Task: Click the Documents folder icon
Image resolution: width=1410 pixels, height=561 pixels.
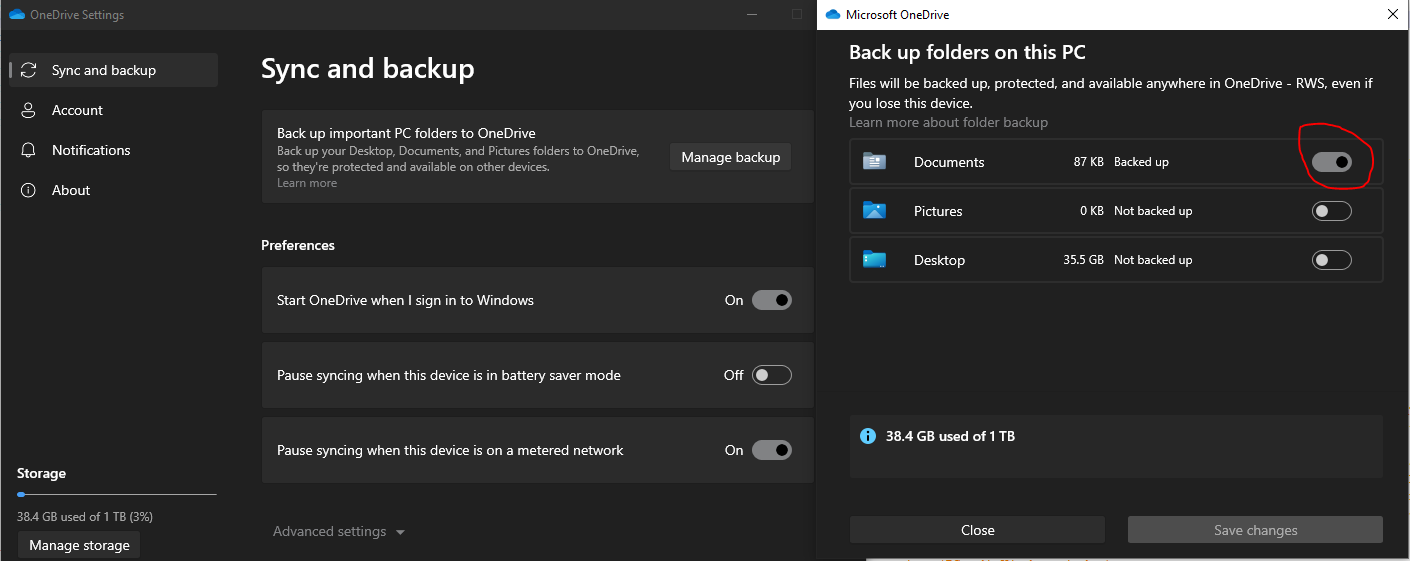Action: pos(874,161)
